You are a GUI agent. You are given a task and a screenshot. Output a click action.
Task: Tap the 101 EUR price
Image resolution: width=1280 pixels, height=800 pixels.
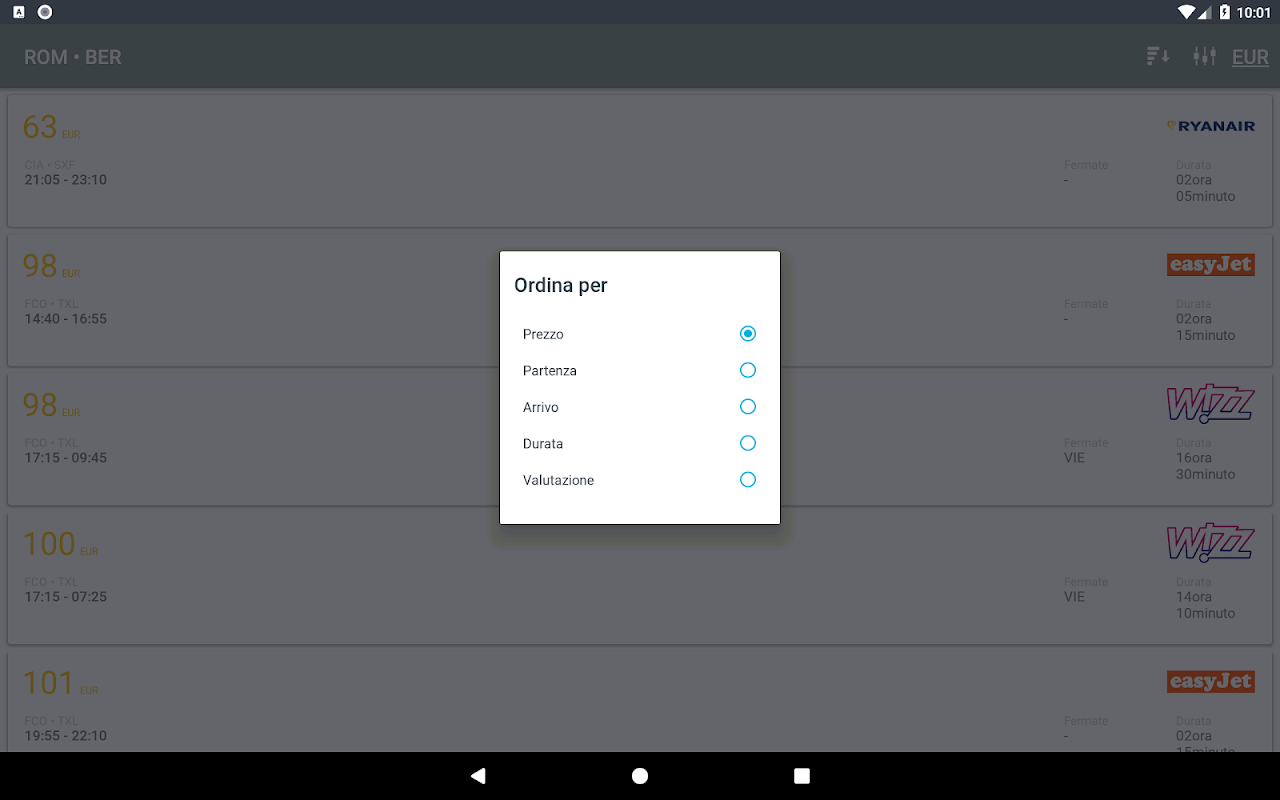click(x=61, y=683)
